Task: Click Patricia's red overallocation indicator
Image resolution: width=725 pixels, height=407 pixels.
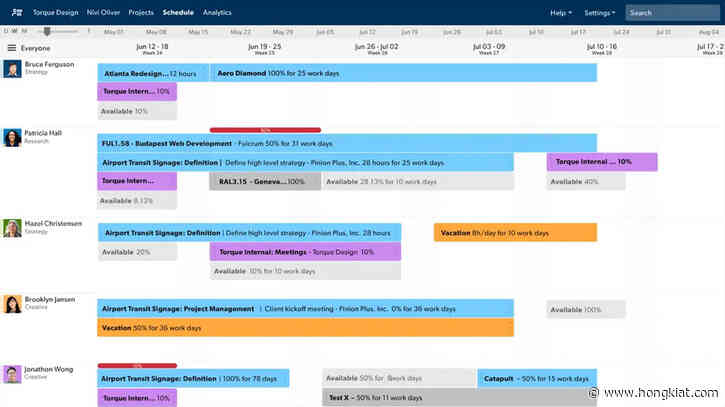Action: 265,130
